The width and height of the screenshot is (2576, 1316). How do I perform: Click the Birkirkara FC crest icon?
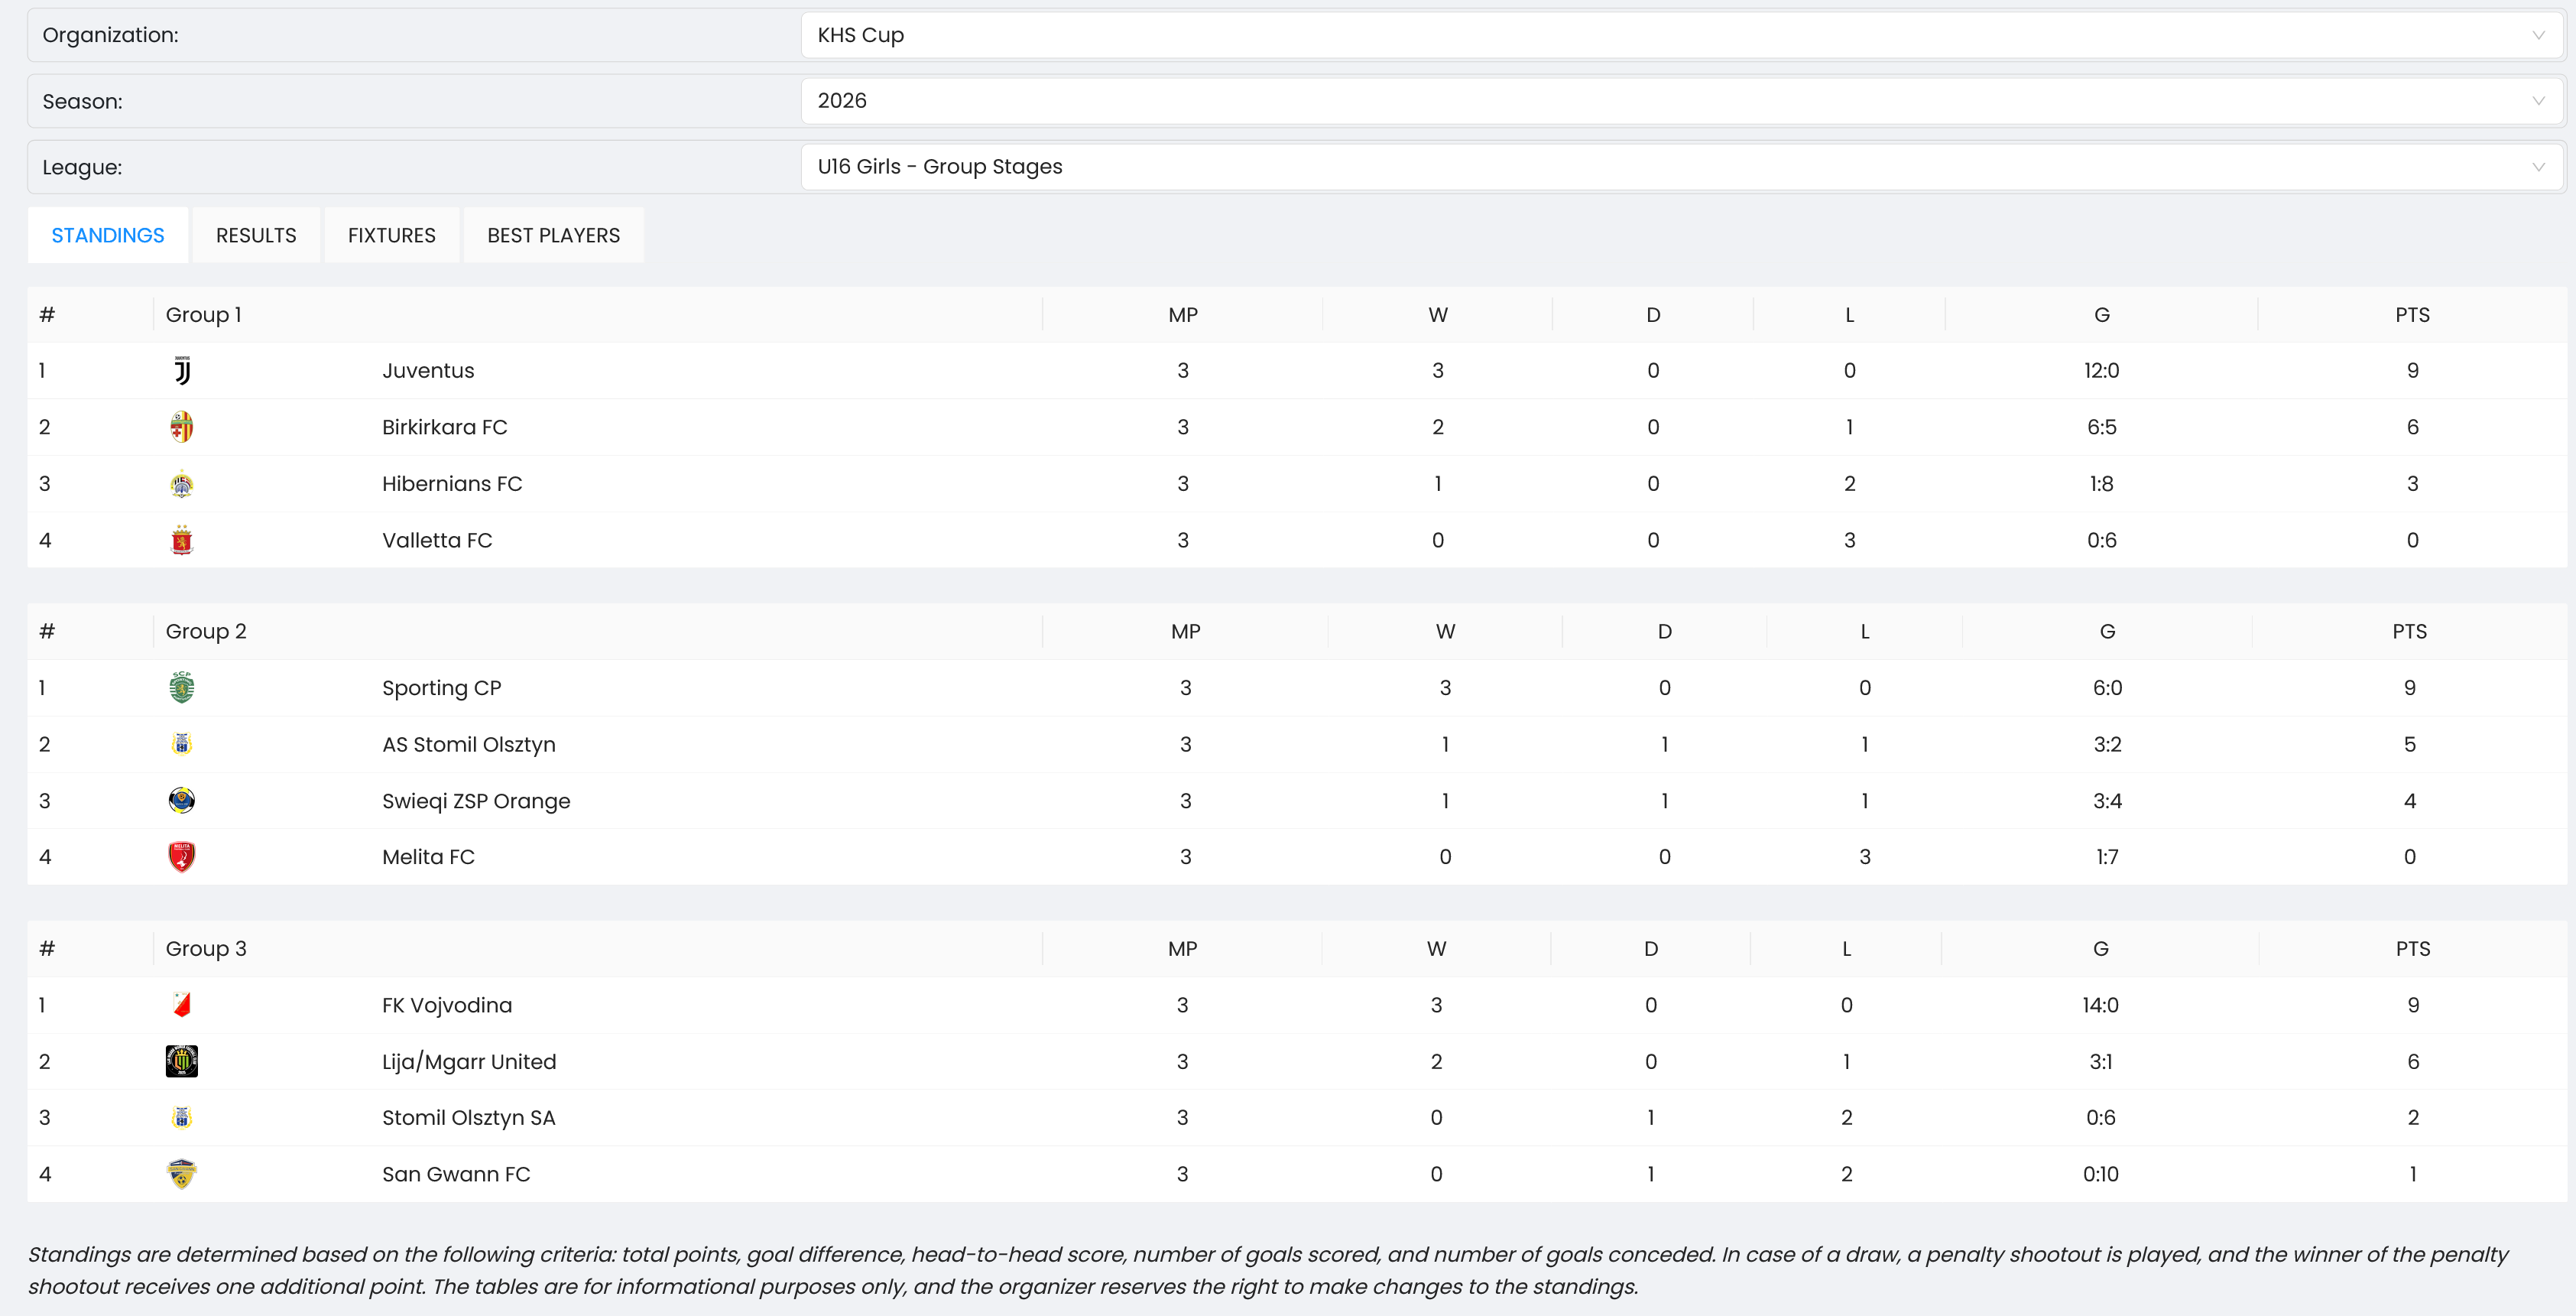point(182,427)
